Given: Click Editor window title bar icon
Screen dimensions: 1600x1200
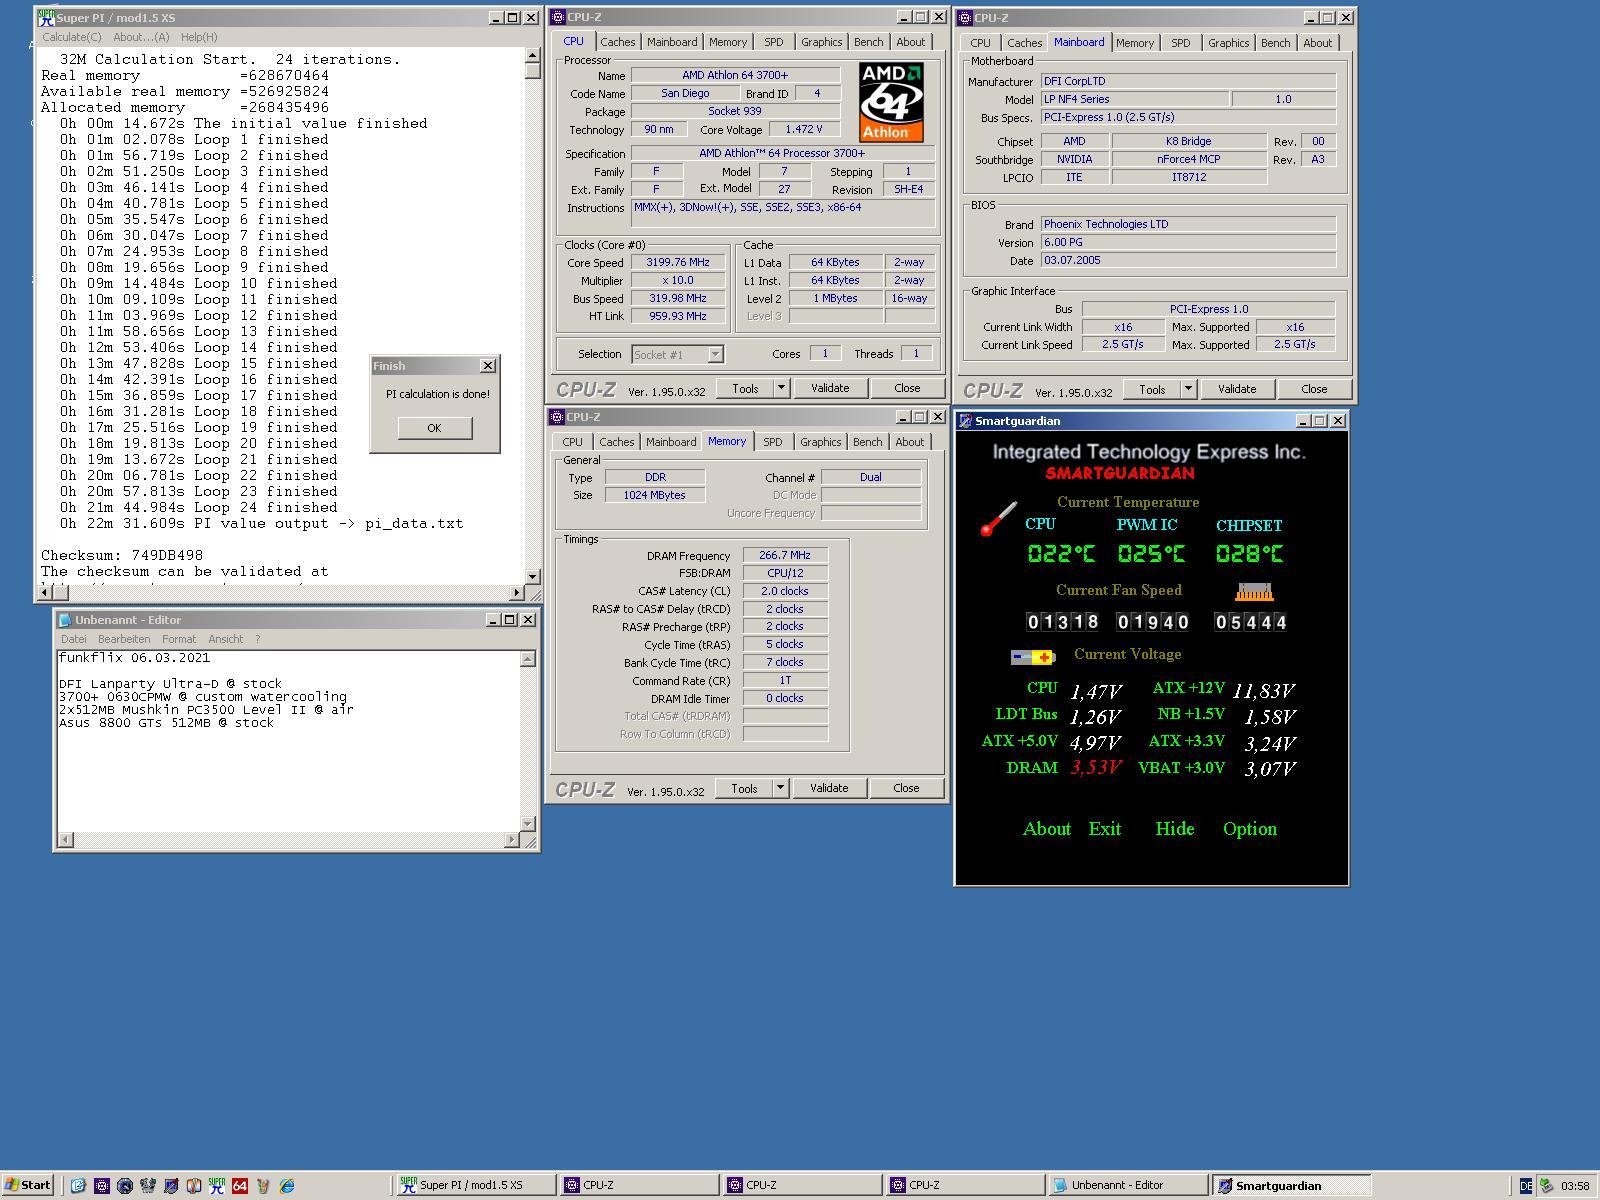Looking at the screenshot, I should pyautogui.click(x=65, y=620).
